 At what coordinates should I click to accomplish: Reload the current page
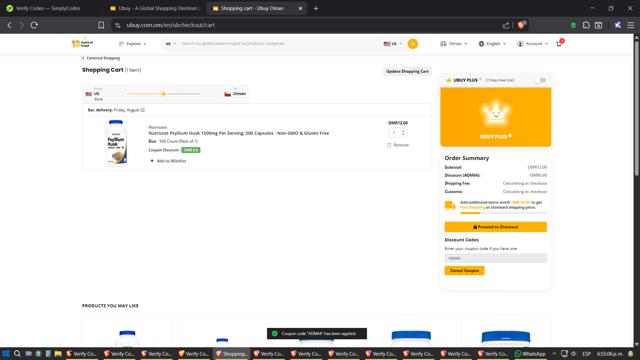pyautogui.click(x=34, y=25)
